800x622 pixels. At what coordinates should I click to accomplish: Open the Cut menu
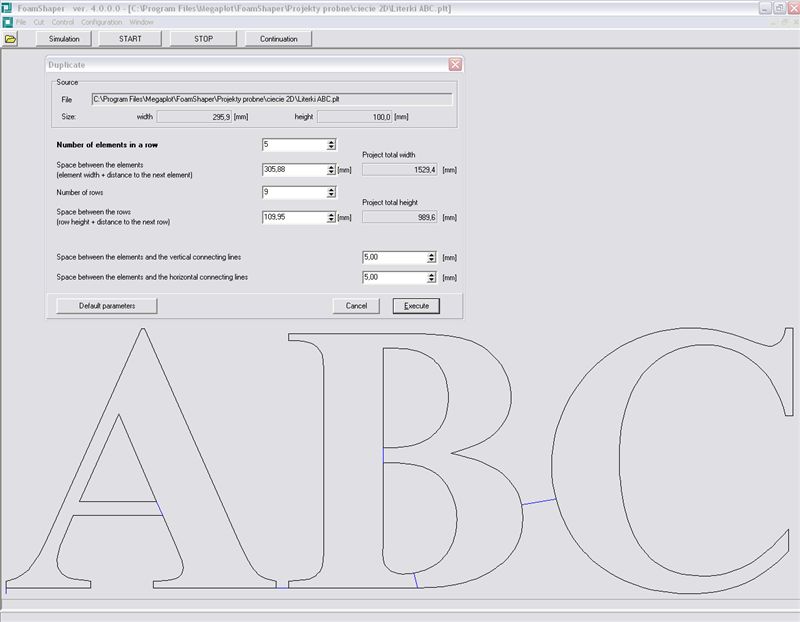click(x=38, y=21)
